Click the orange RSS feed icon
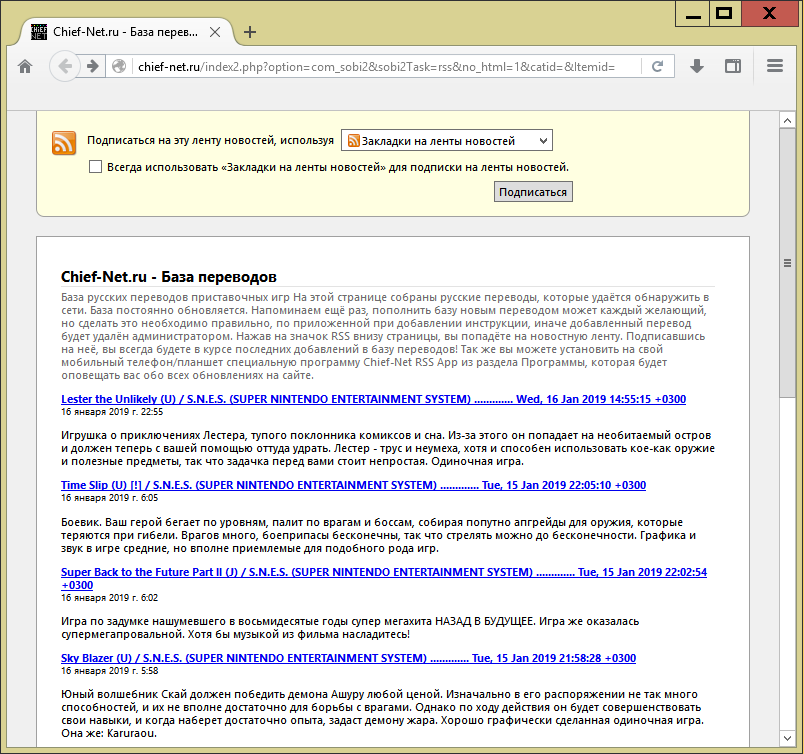This screenshot has width=804, height=754. pyautogui.click(x=64, y=143)
